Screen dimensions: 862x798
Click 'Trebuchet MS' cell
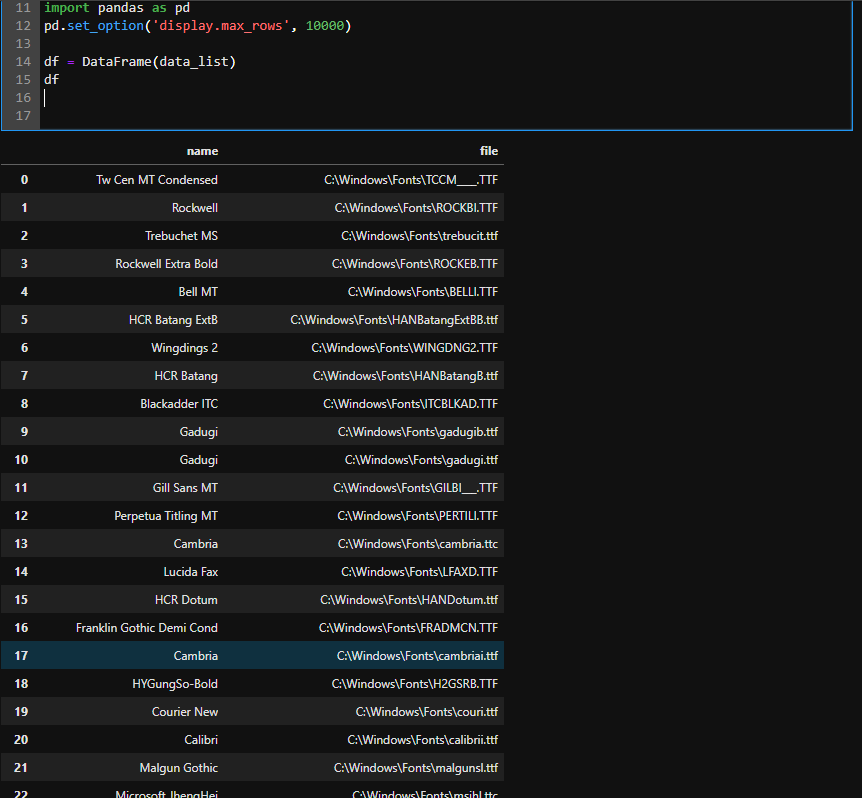tap(181, 236)
